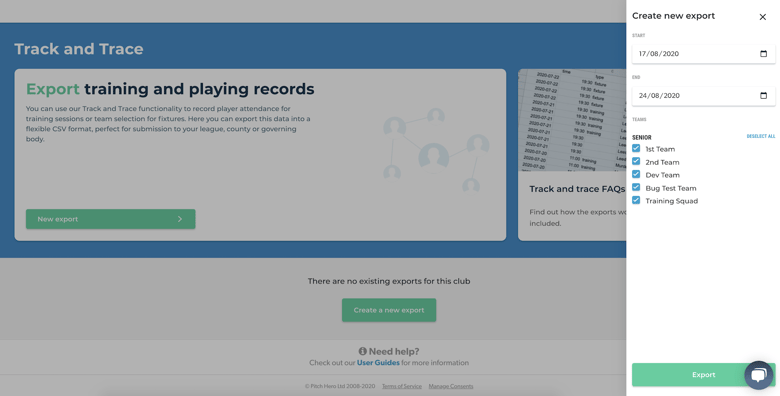
Task: Click the New export button
Action: [x=110, y=219]
